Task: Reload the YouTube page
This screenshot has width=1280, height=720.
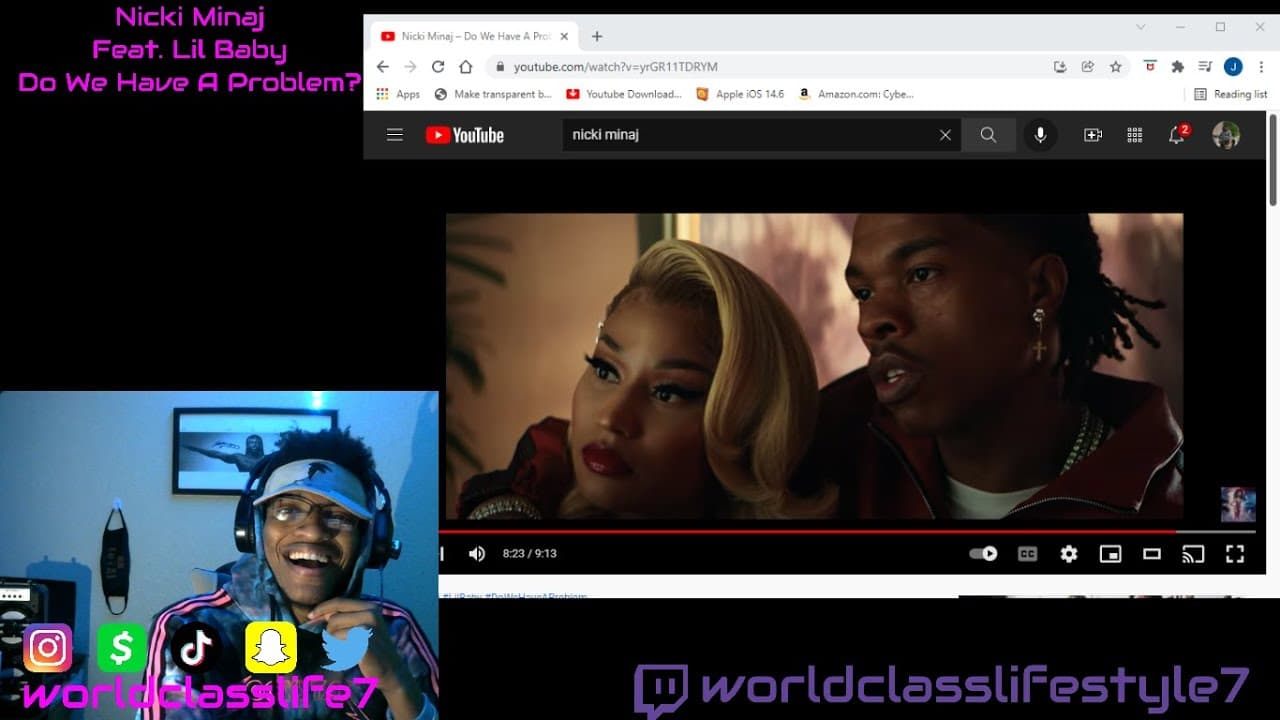Action: 438,67
